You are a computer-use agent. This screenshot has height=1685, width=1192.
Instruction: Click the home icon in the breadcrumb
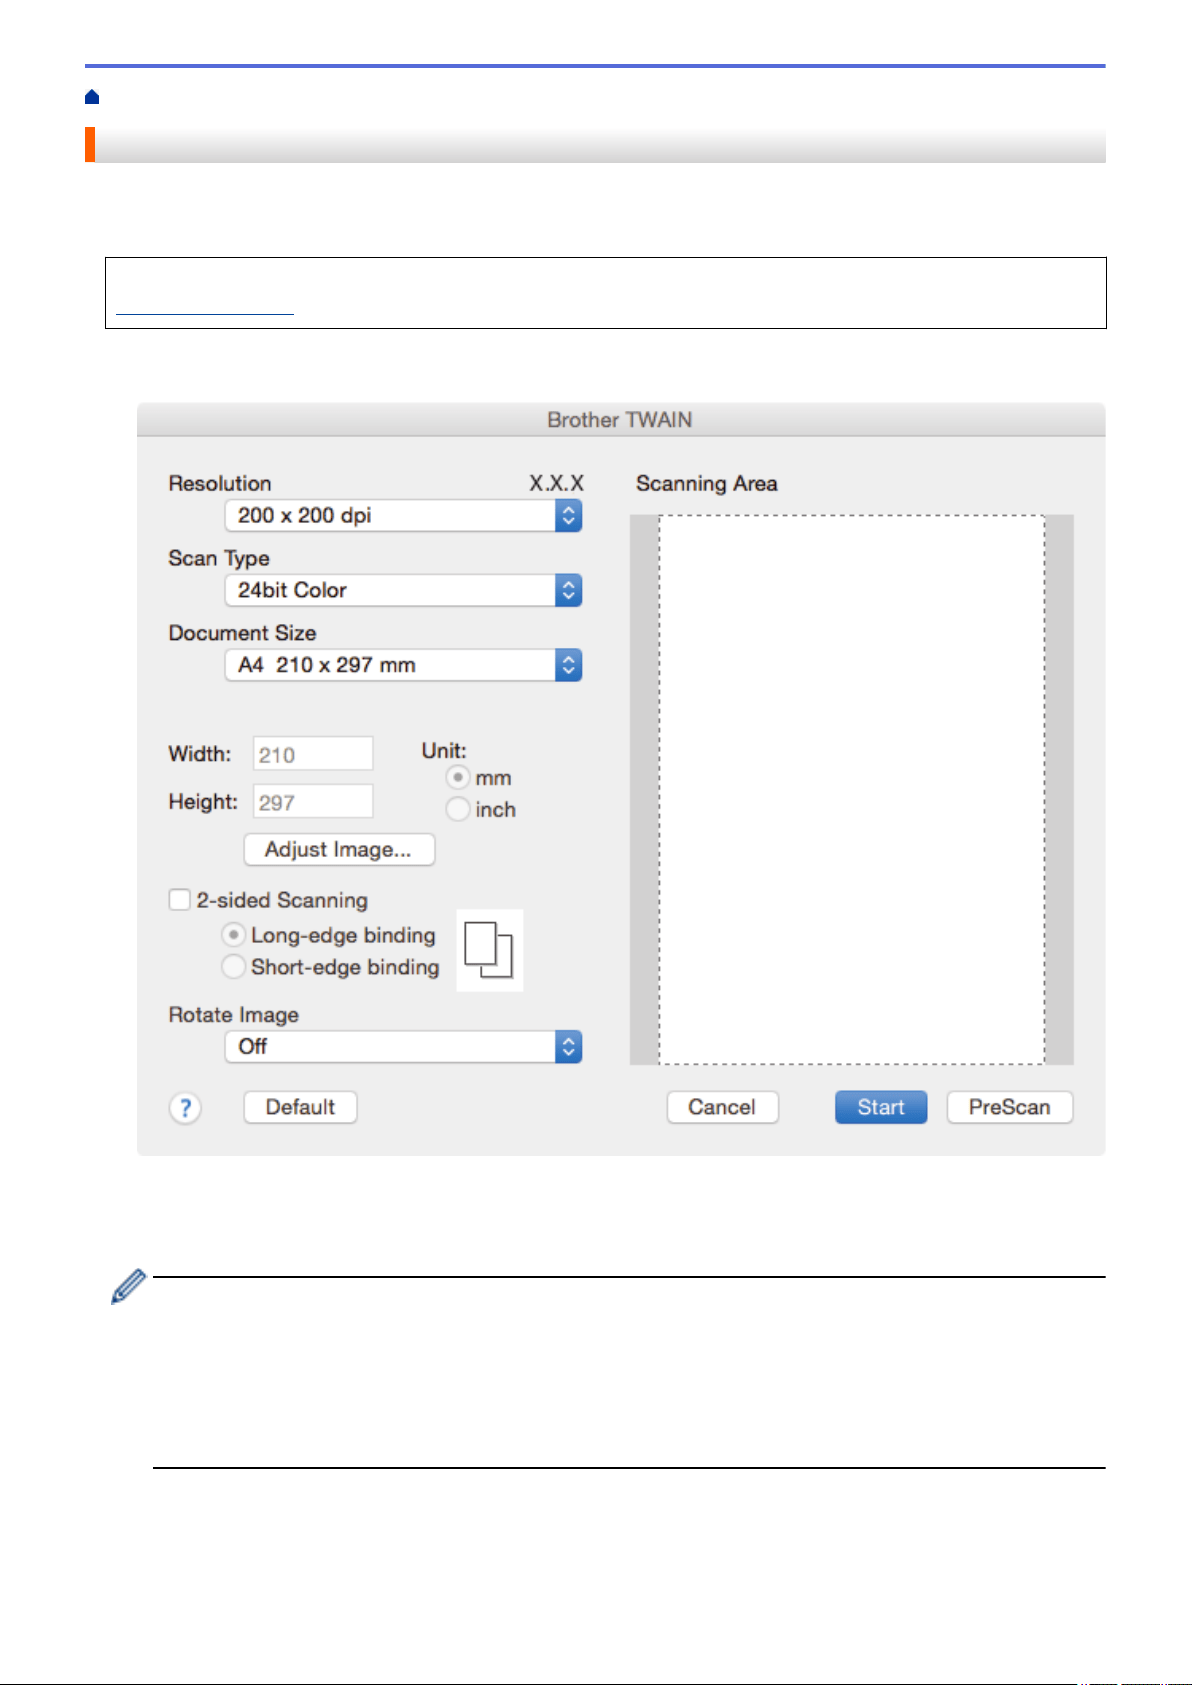tap(92, 97)
